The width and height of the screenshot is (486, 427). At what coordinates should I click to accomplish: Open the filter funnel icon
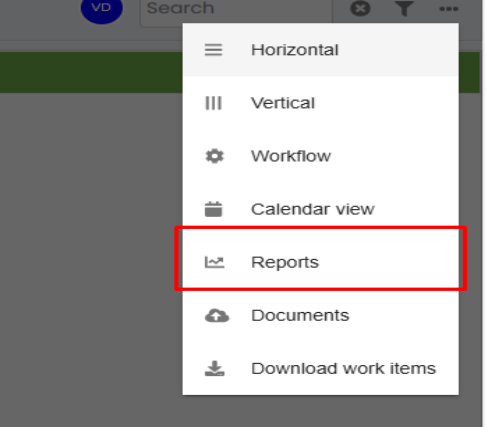coord(404,8)
